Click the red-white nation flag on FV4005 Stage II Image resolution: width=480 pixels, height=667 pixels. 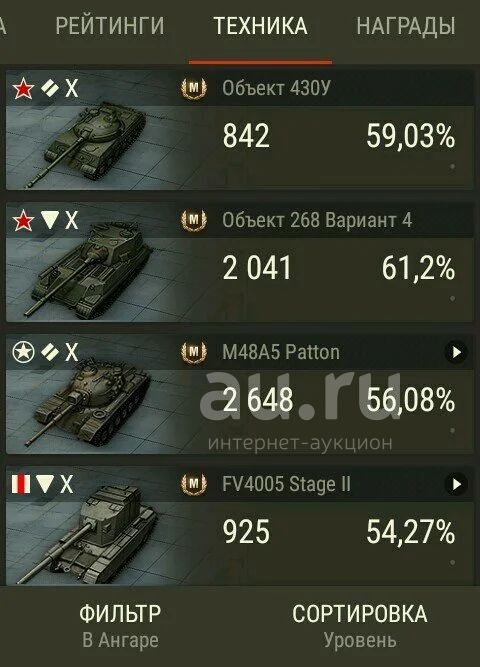20,484
